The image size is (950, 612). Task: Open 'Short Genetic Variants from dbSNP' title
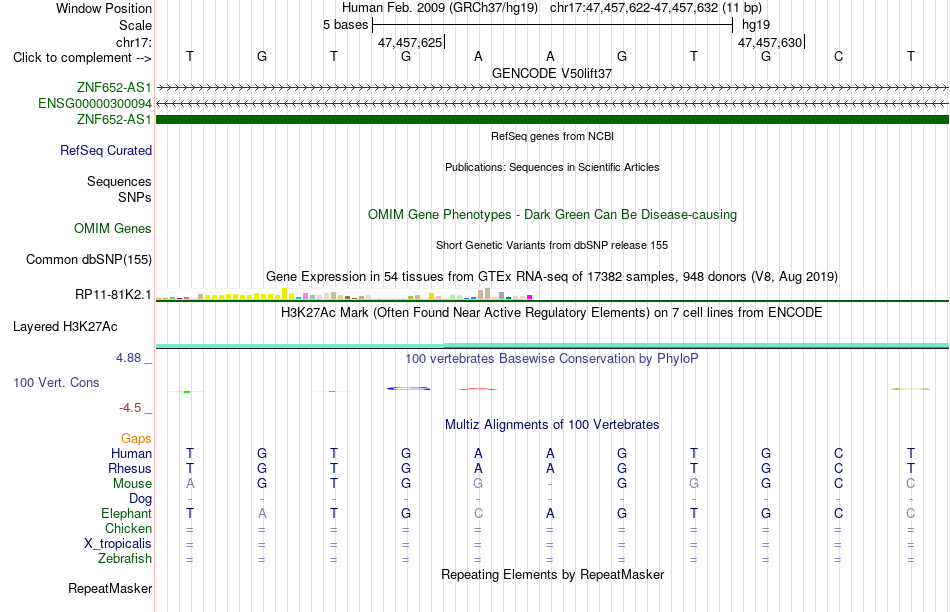[x=552, y=245]
